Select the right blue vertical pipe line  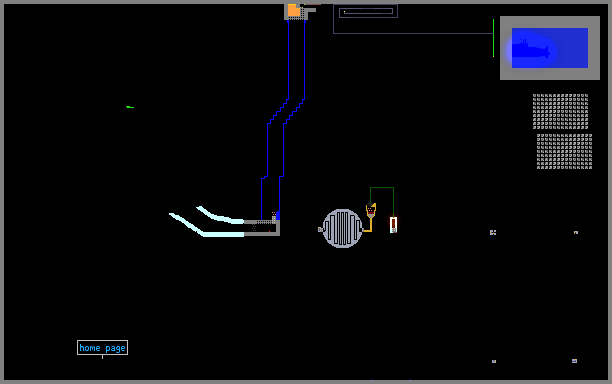[x=292, y=117]
